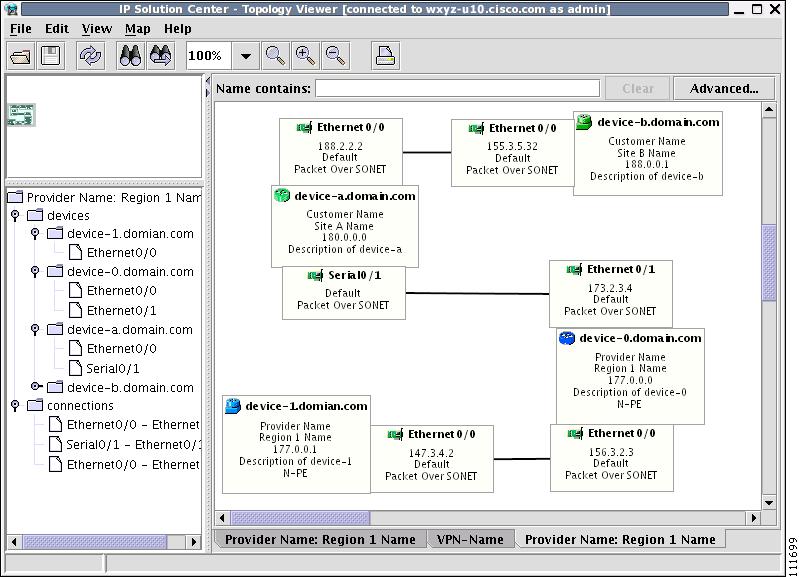Click the find next binoculars icon

161,56
